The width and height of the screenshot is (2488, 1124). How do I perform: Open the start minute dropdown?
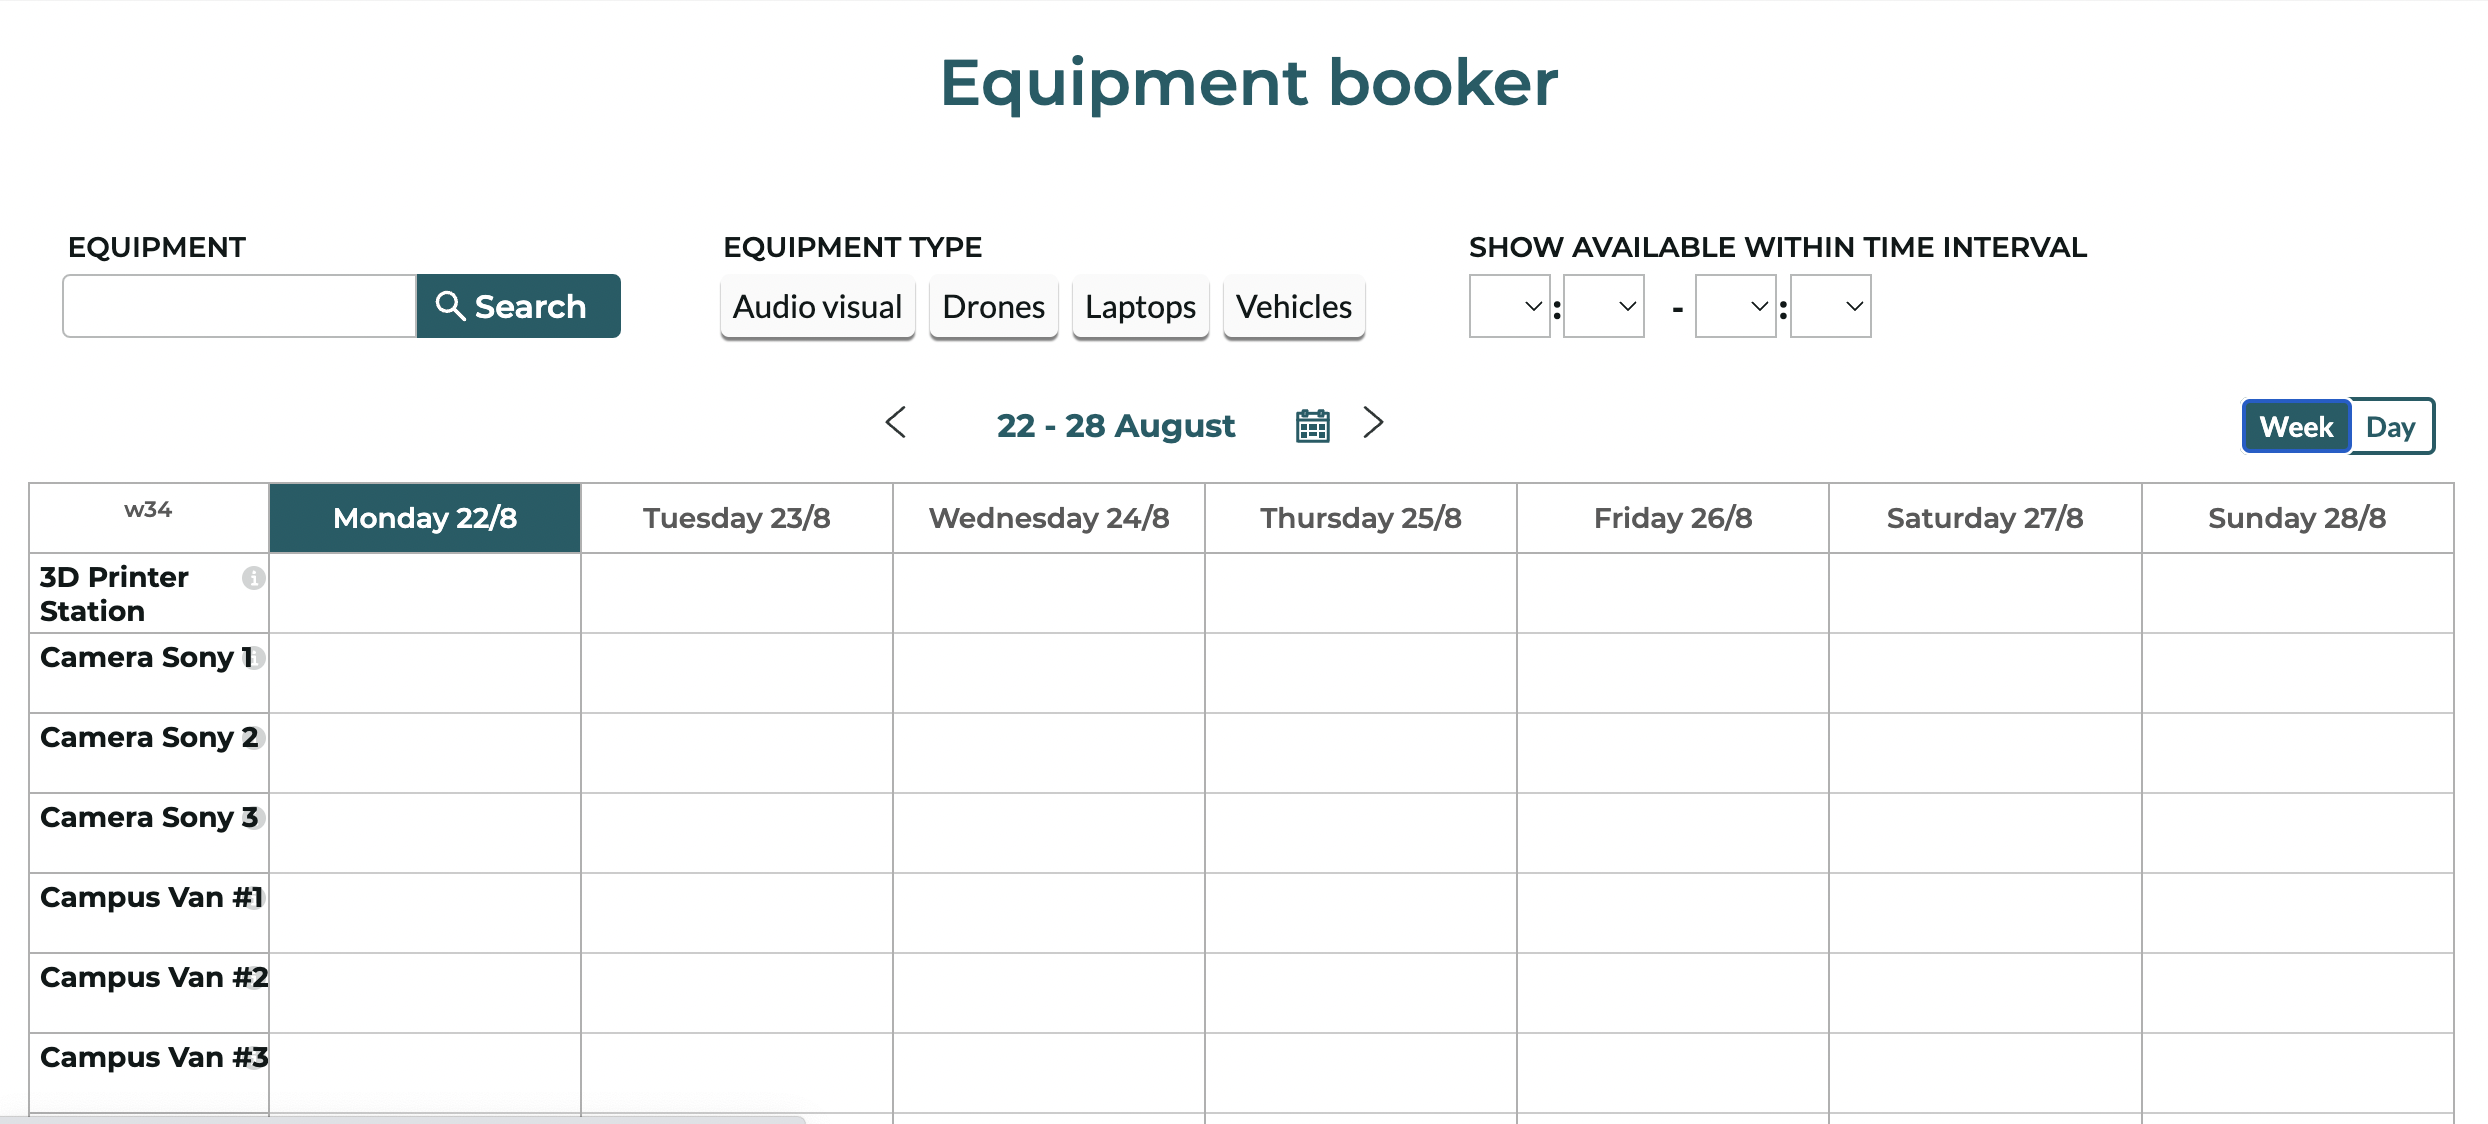click(1603, 306)
